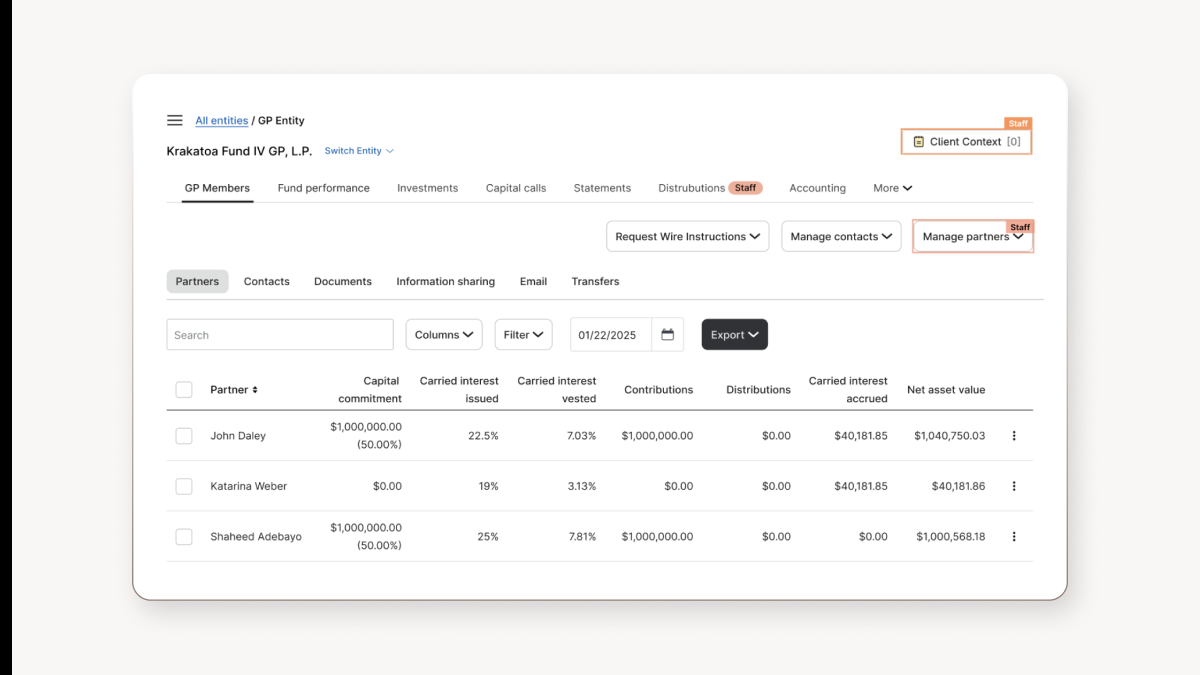Open the actions menu for Shaheed Adebayo
Screen dimensions: 1200x675
[1014, 536]
